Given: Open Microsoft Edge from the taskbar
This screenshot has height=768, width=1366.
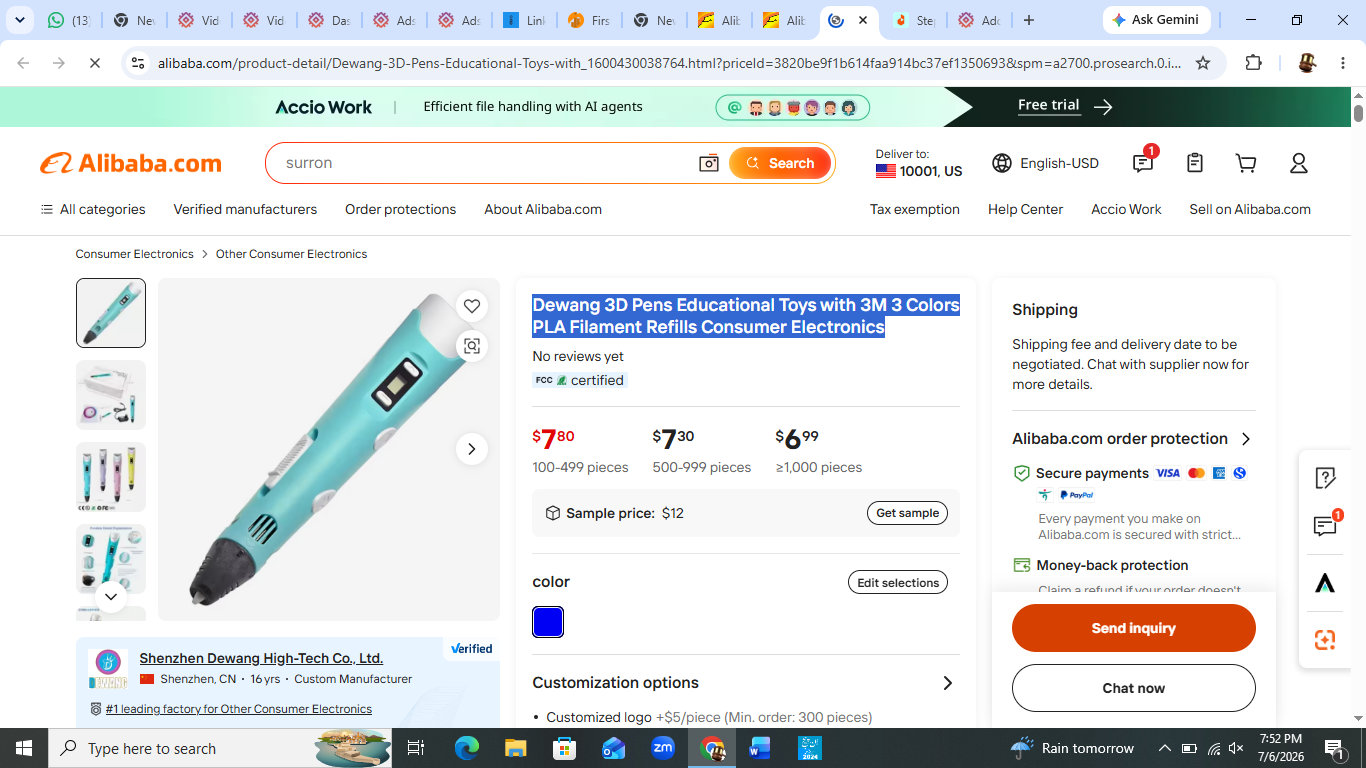Looking at the screenshot, I should pyautogui.click(x=467, y=748).
